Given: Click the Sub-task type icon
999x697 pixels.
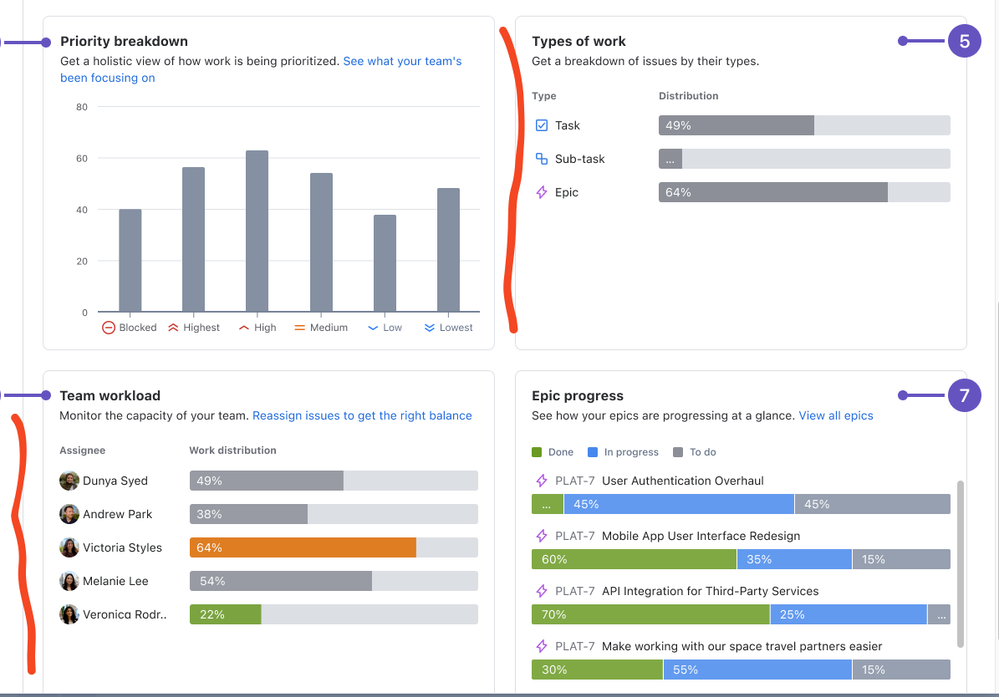Looking at the screenshot, I should coord(542,159).
